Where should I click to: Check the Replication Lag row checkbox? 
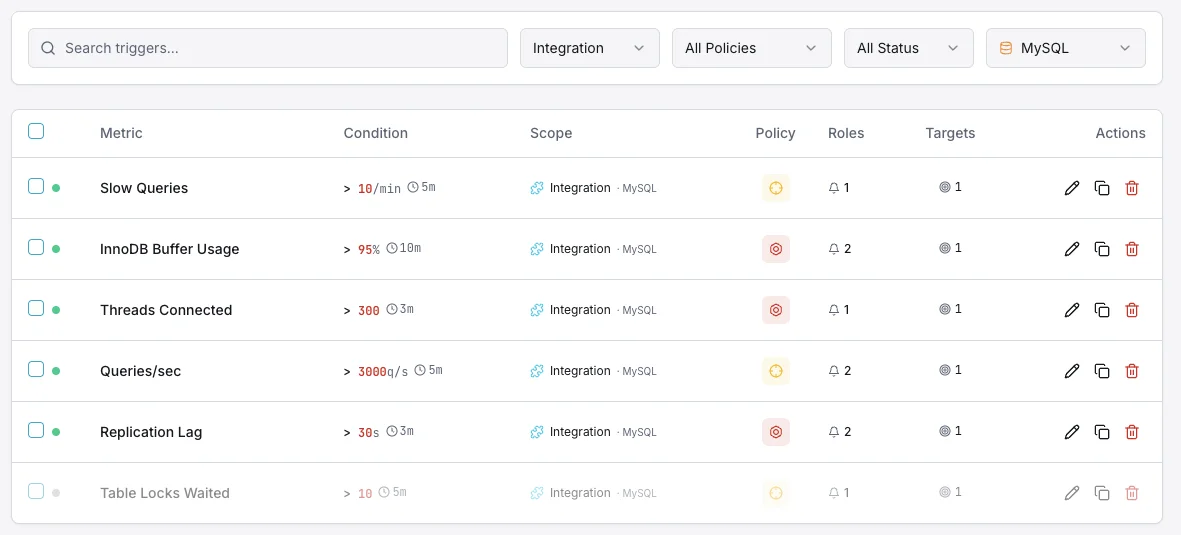point(36,430)
